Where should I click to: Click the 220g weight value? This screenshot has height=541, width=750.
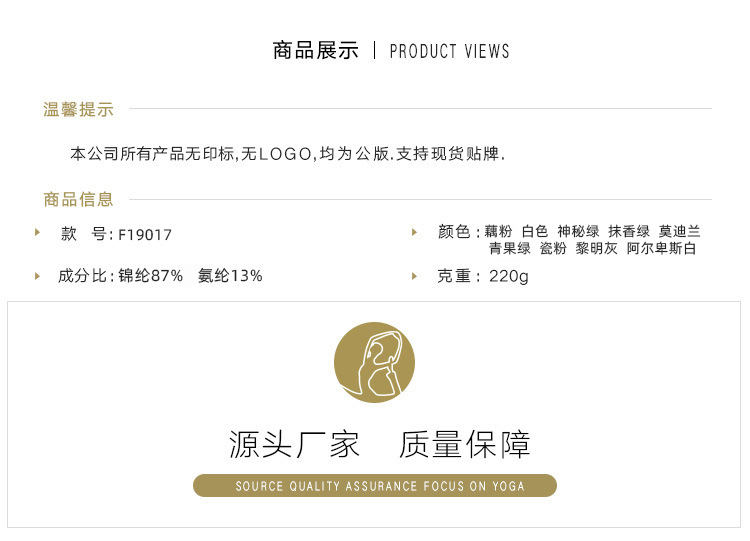click(x=508, y=276)
